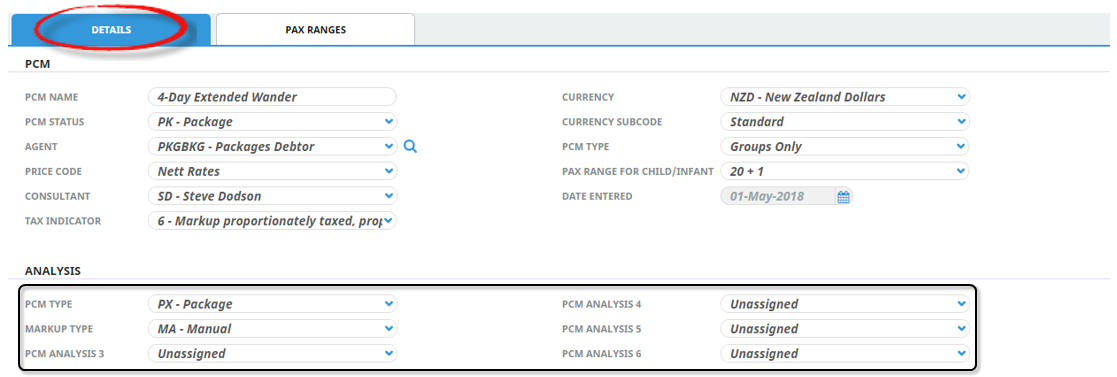Click the Date Entered field
Screen dimensions: 1117x377
(x=777, y=196)
